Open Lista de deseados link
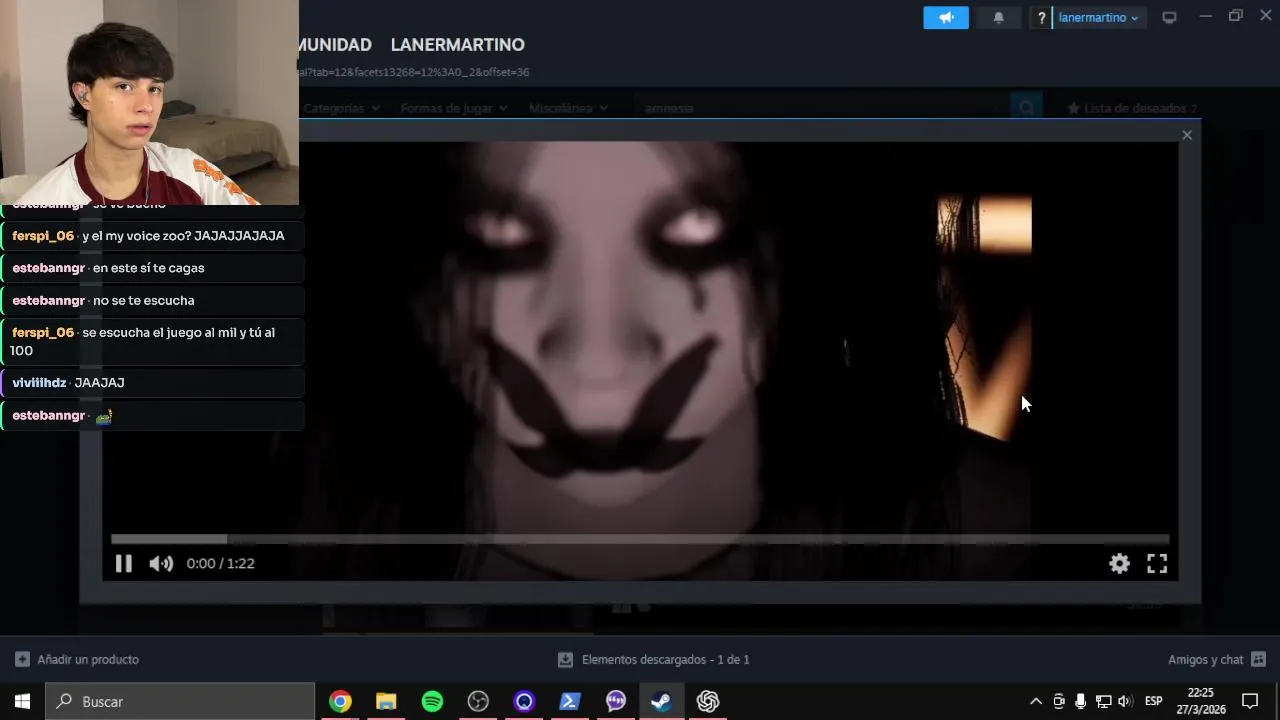This screenshot has height=720, width=1280. tap(1132, 108)
